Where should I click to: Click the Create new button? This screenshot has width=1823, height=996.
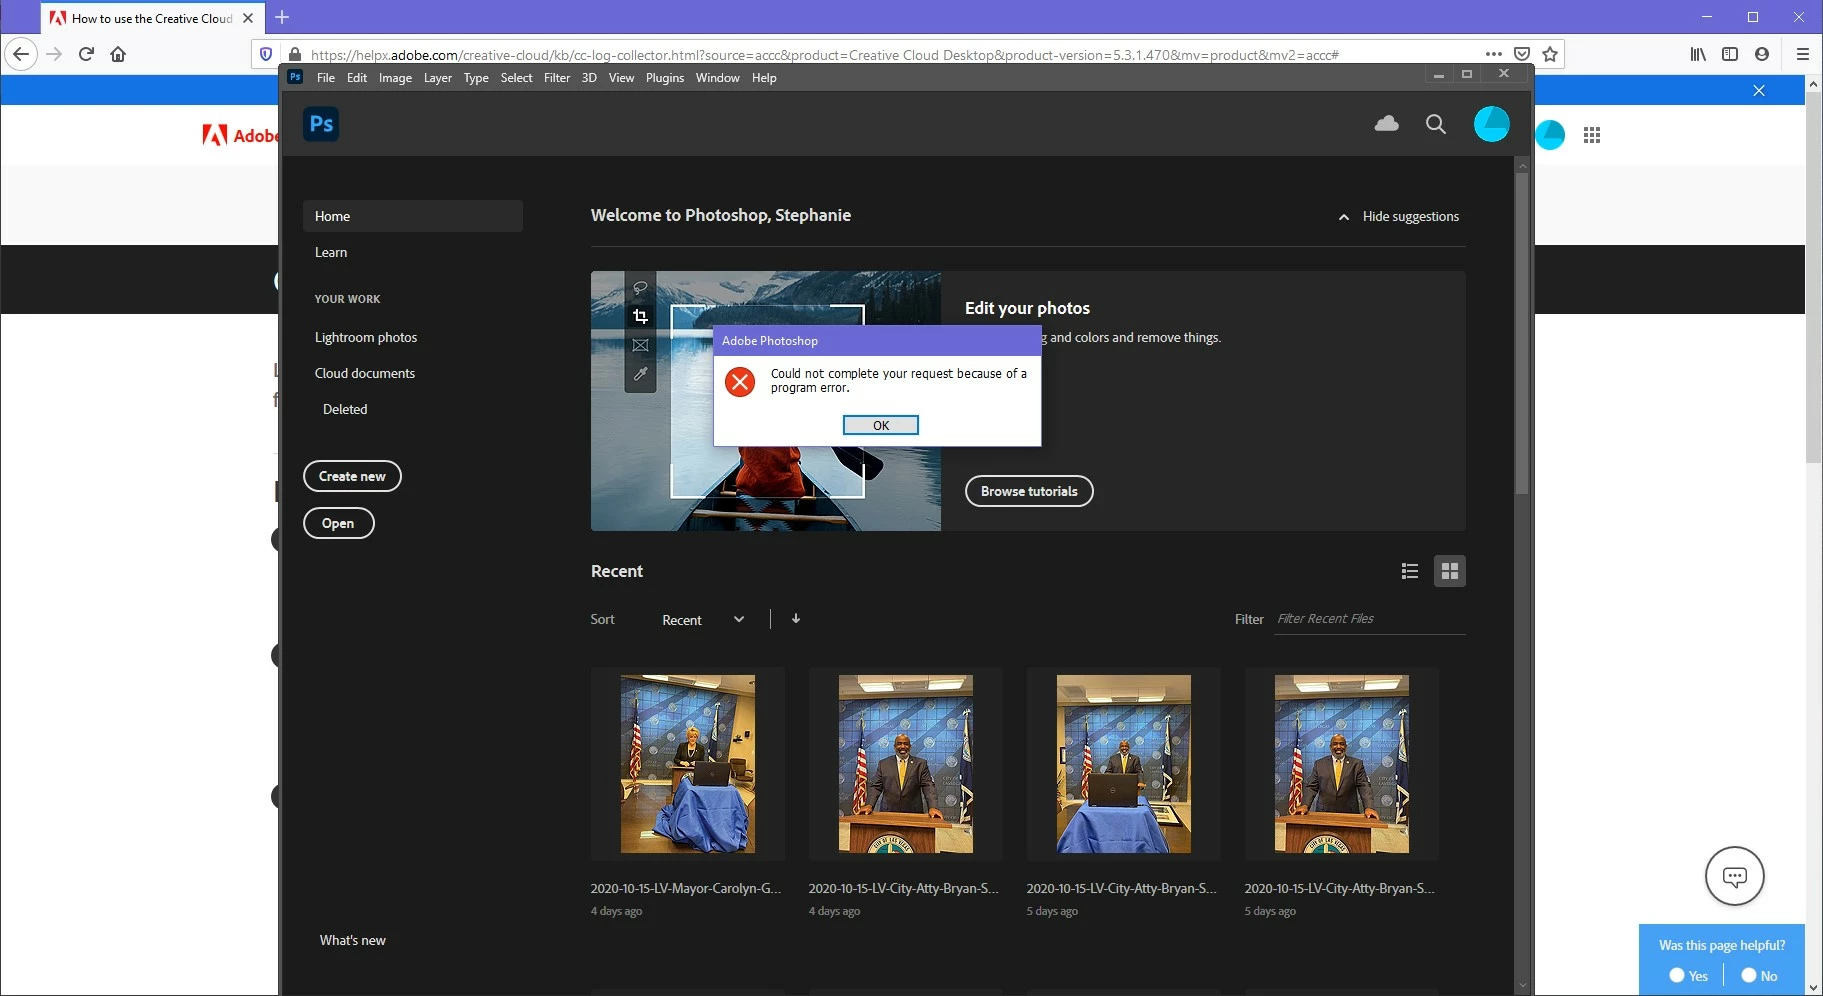click(352, 476)
